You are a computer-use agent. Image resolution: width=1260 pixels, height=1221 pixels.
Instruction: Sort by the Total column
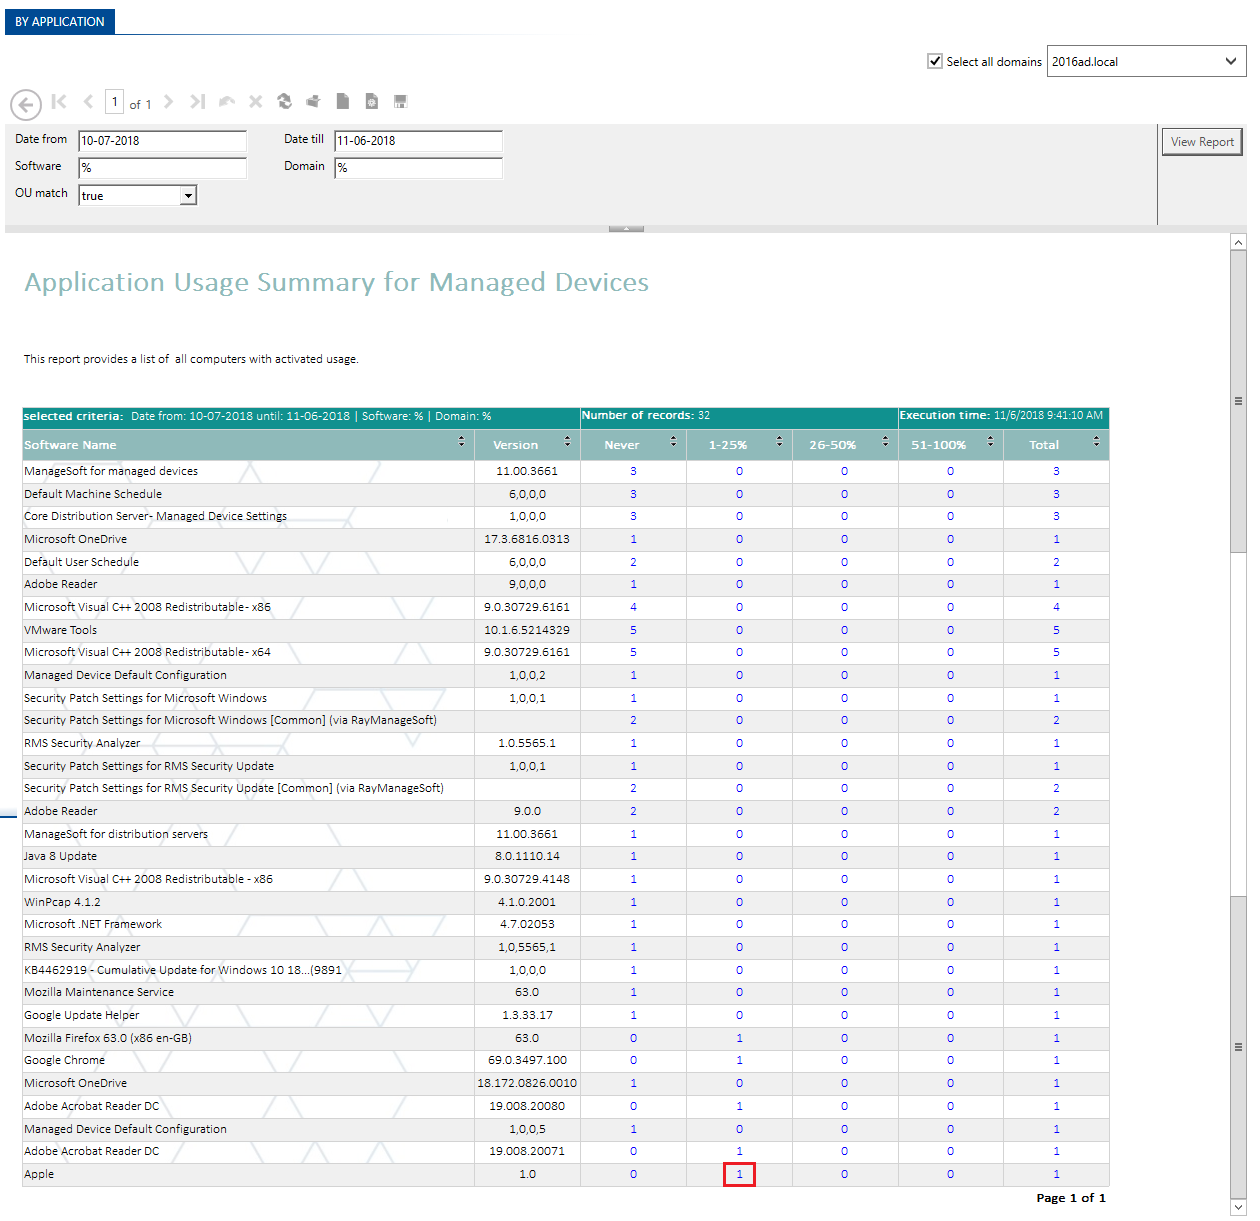coord(1096,441)
